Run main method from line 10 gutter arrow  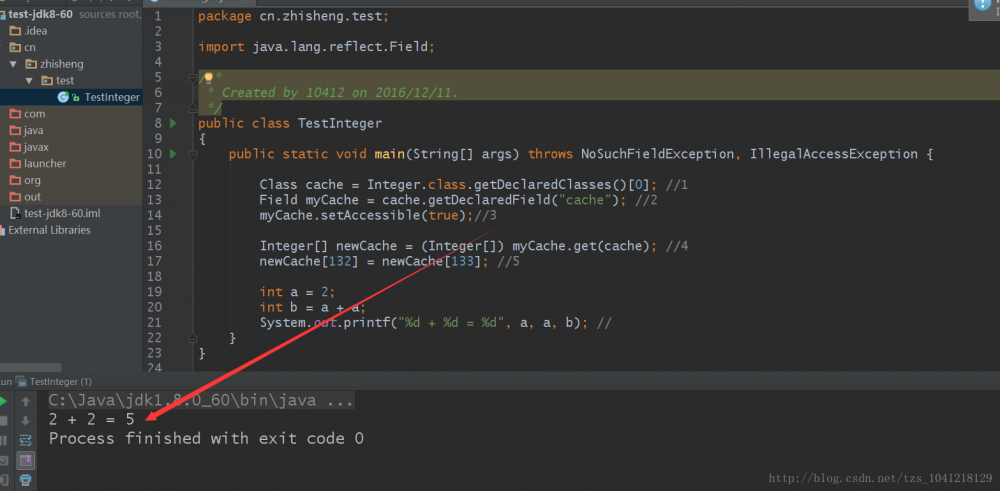[x=173, y=154]
